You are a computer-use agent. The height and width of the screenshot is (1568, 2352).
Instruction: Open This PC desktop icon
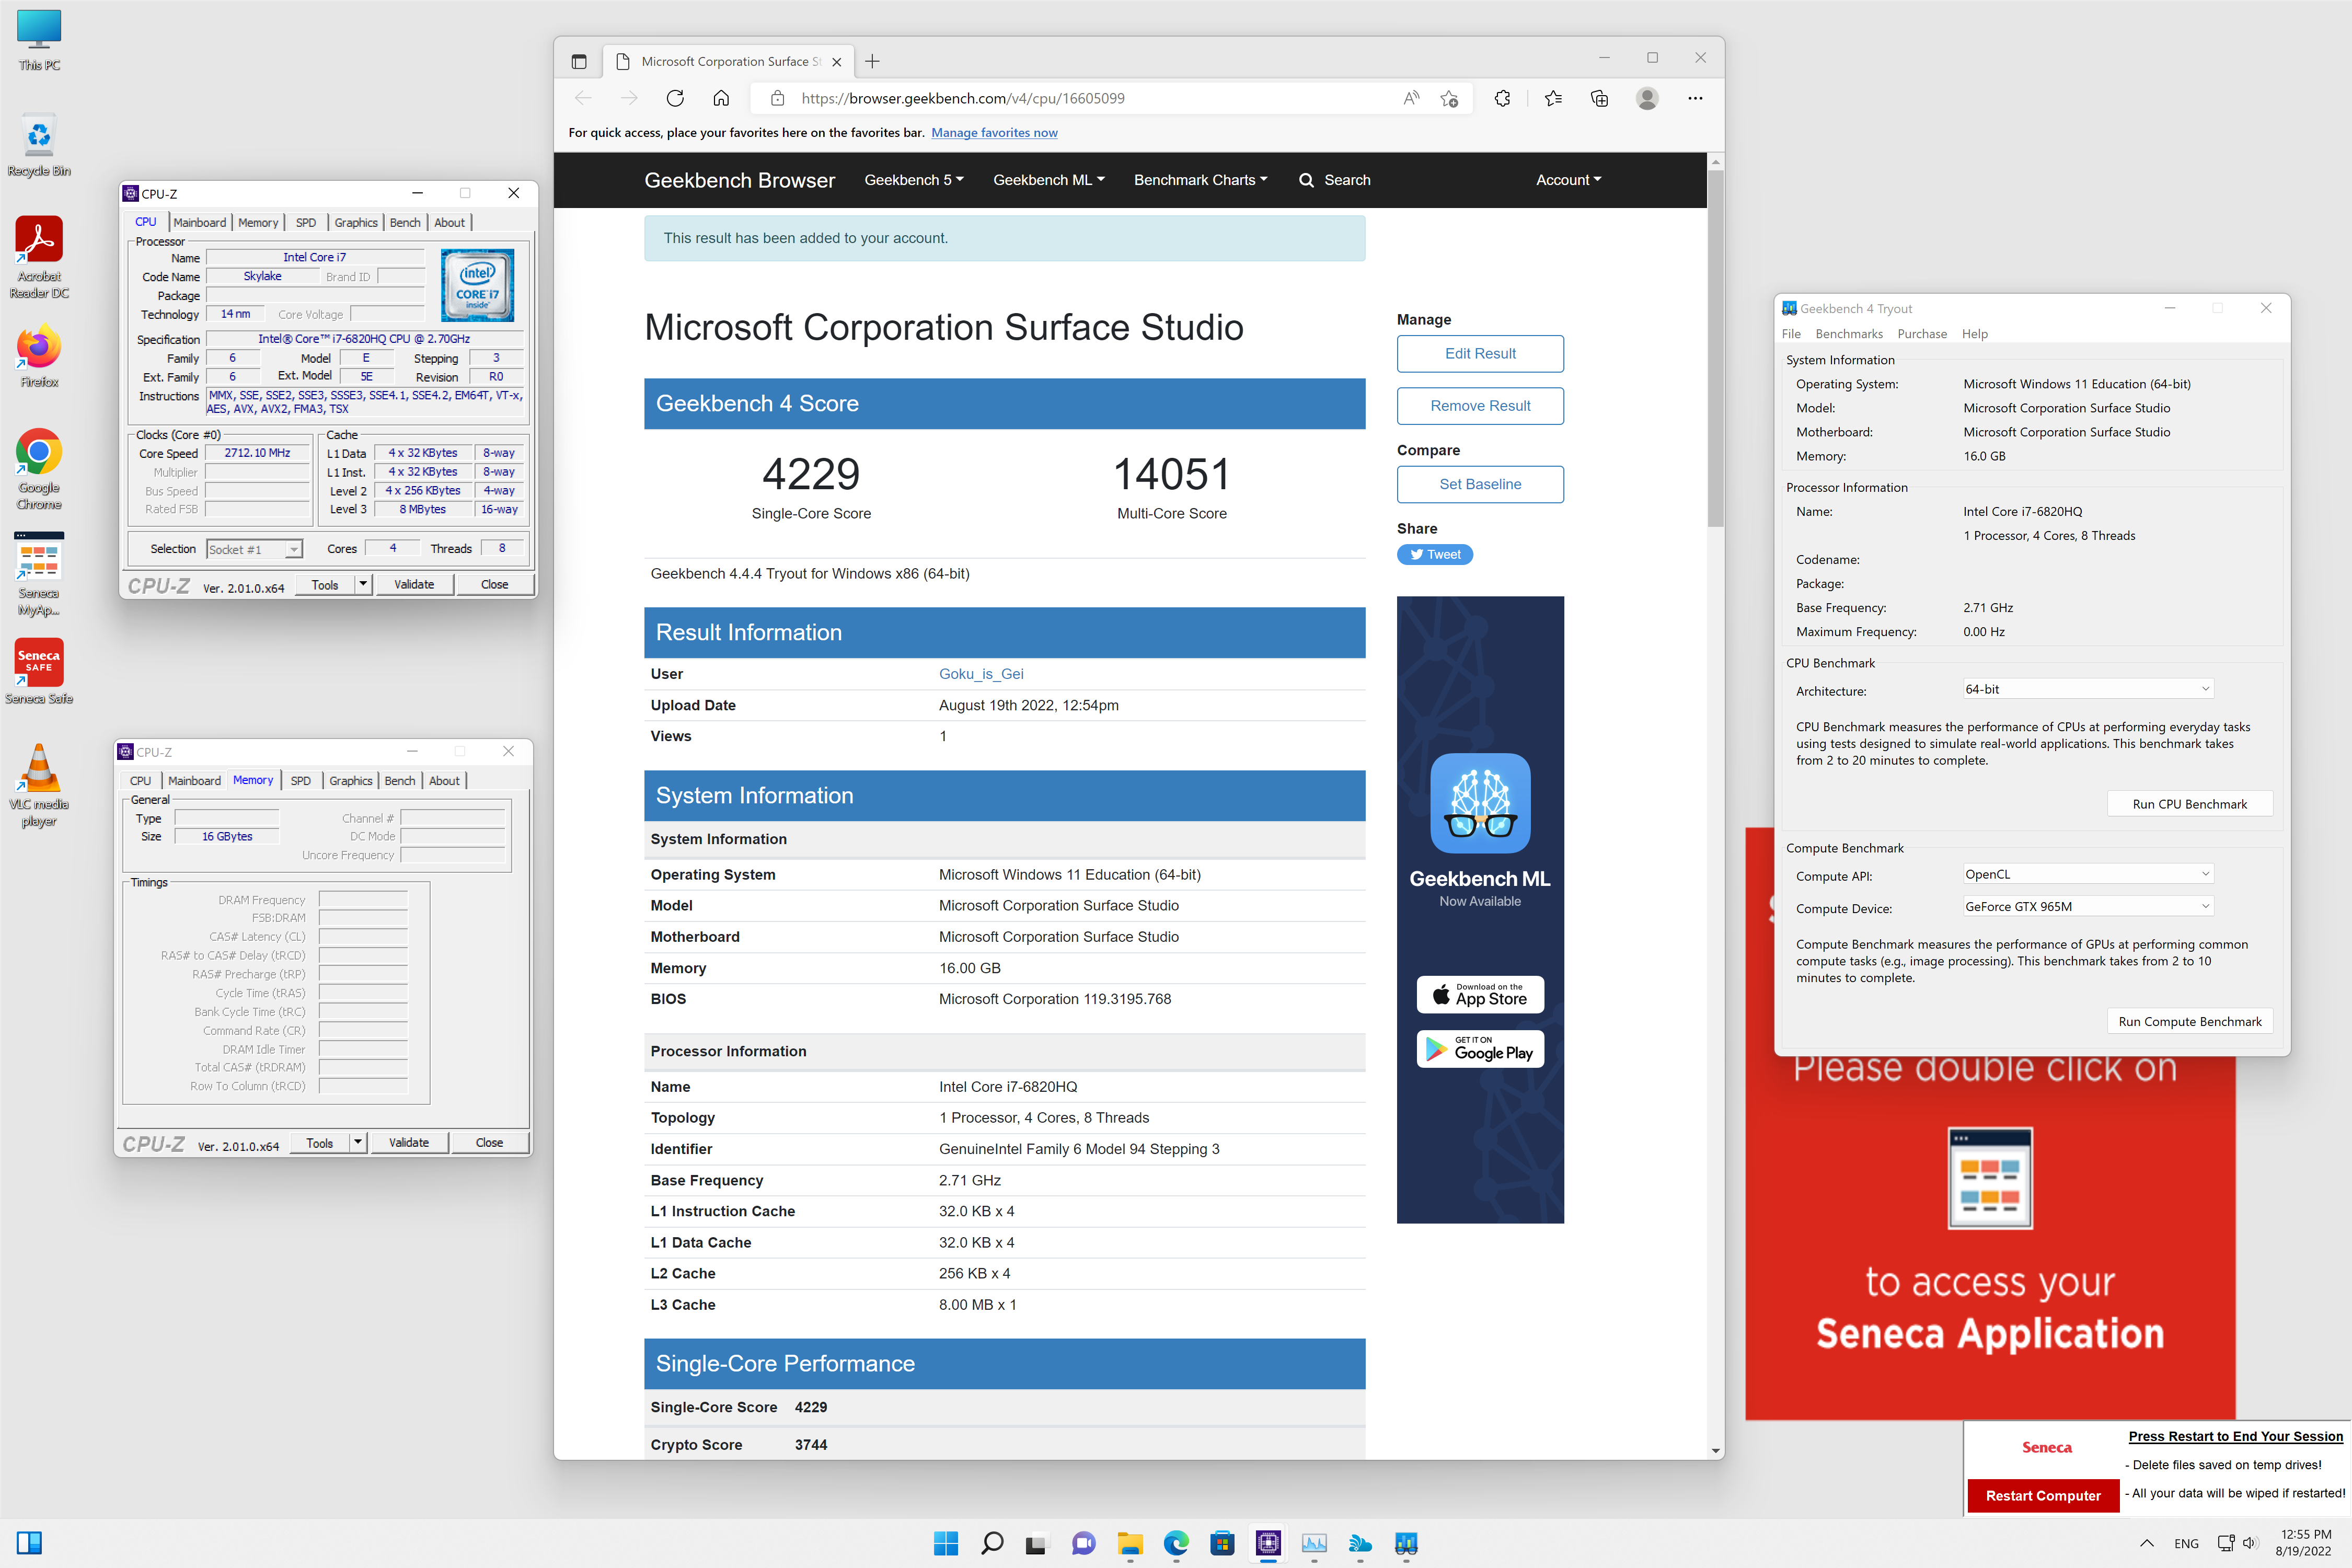coord(39,40)
